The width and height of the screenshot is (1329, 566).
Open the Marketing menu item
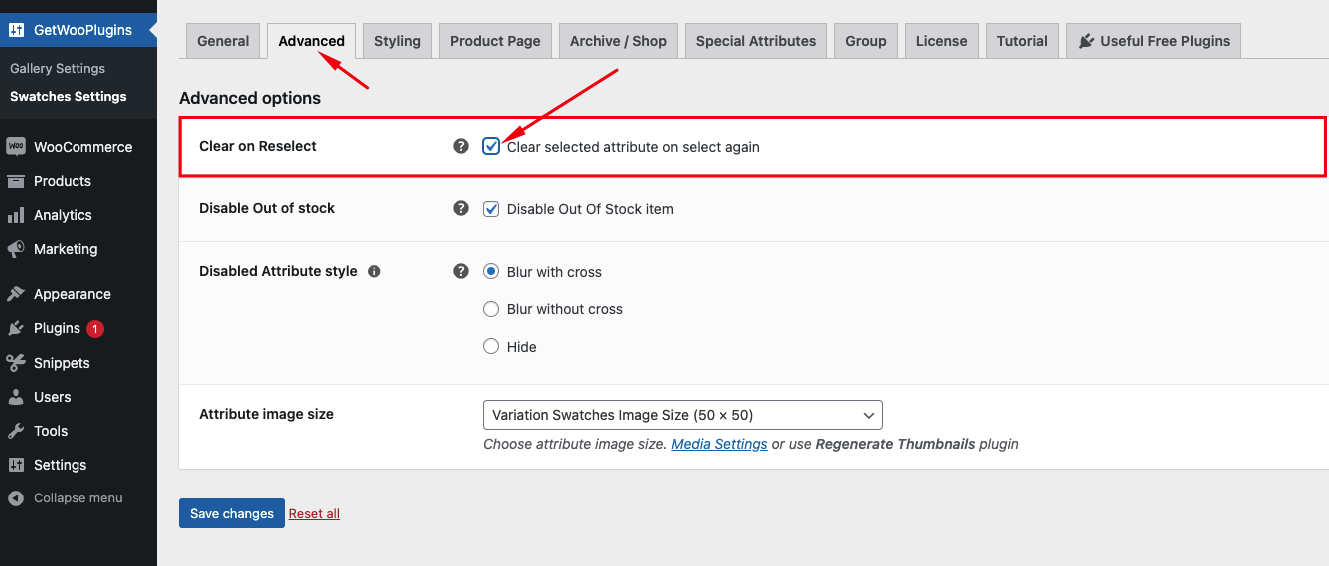point(78,249)
